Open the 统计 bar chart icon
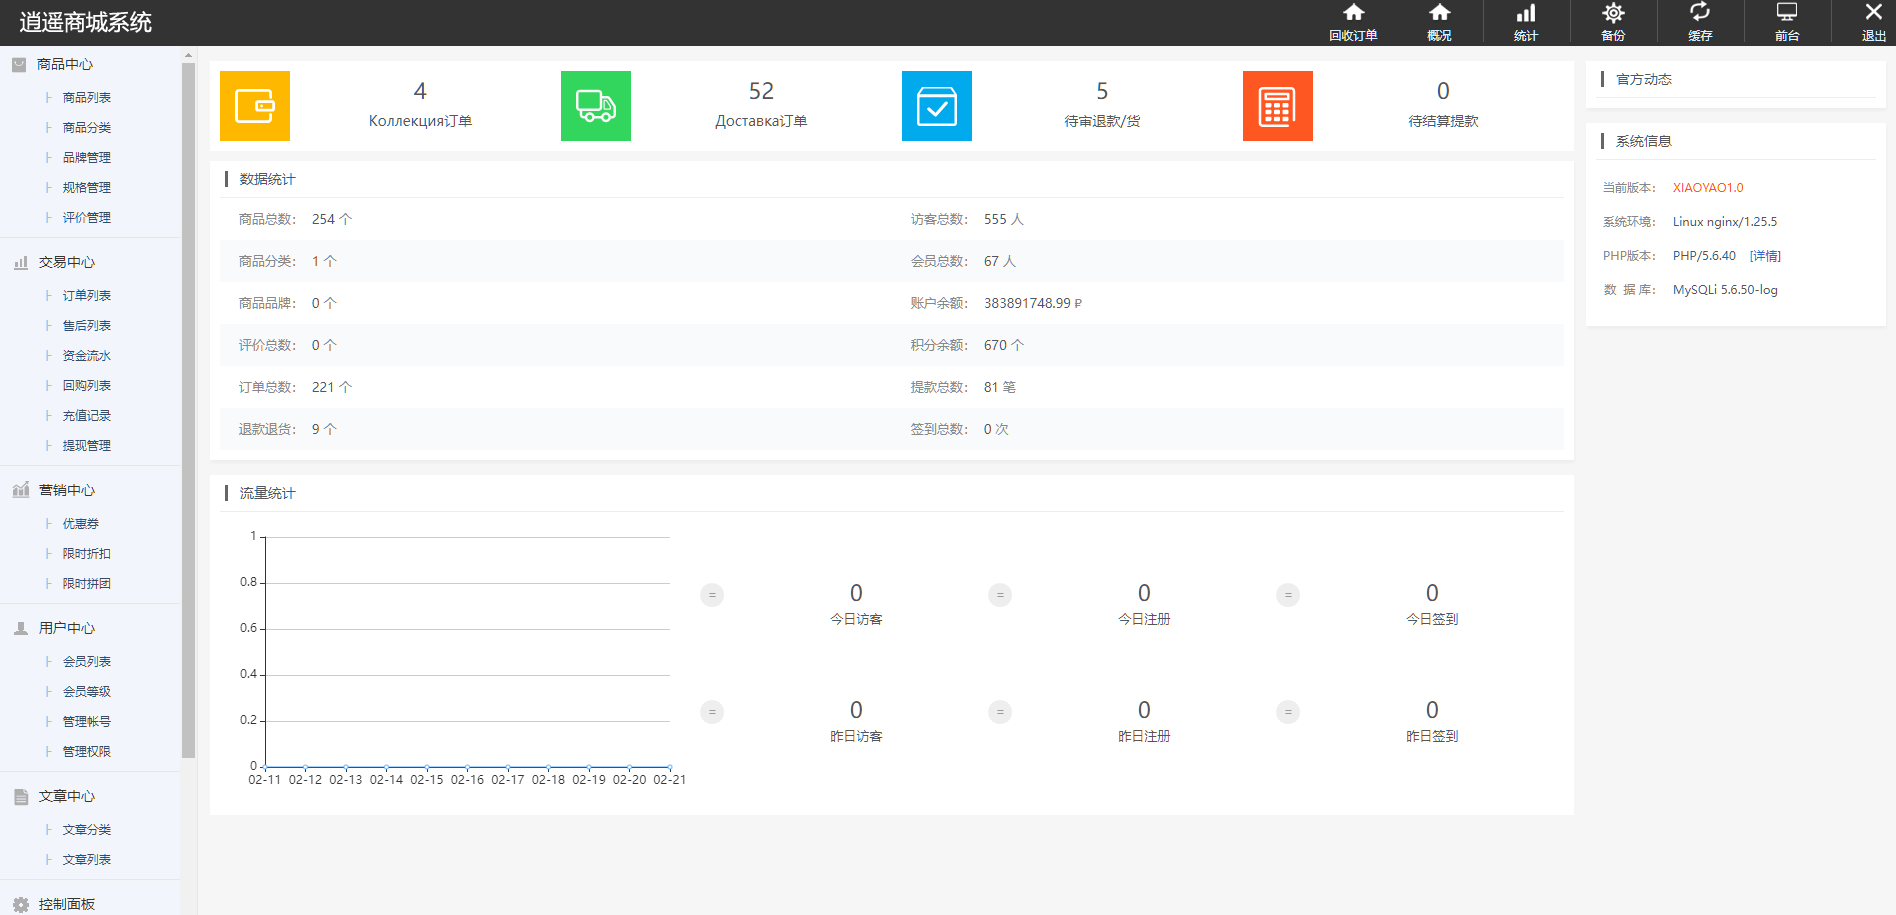 [x=1526, y=14]
